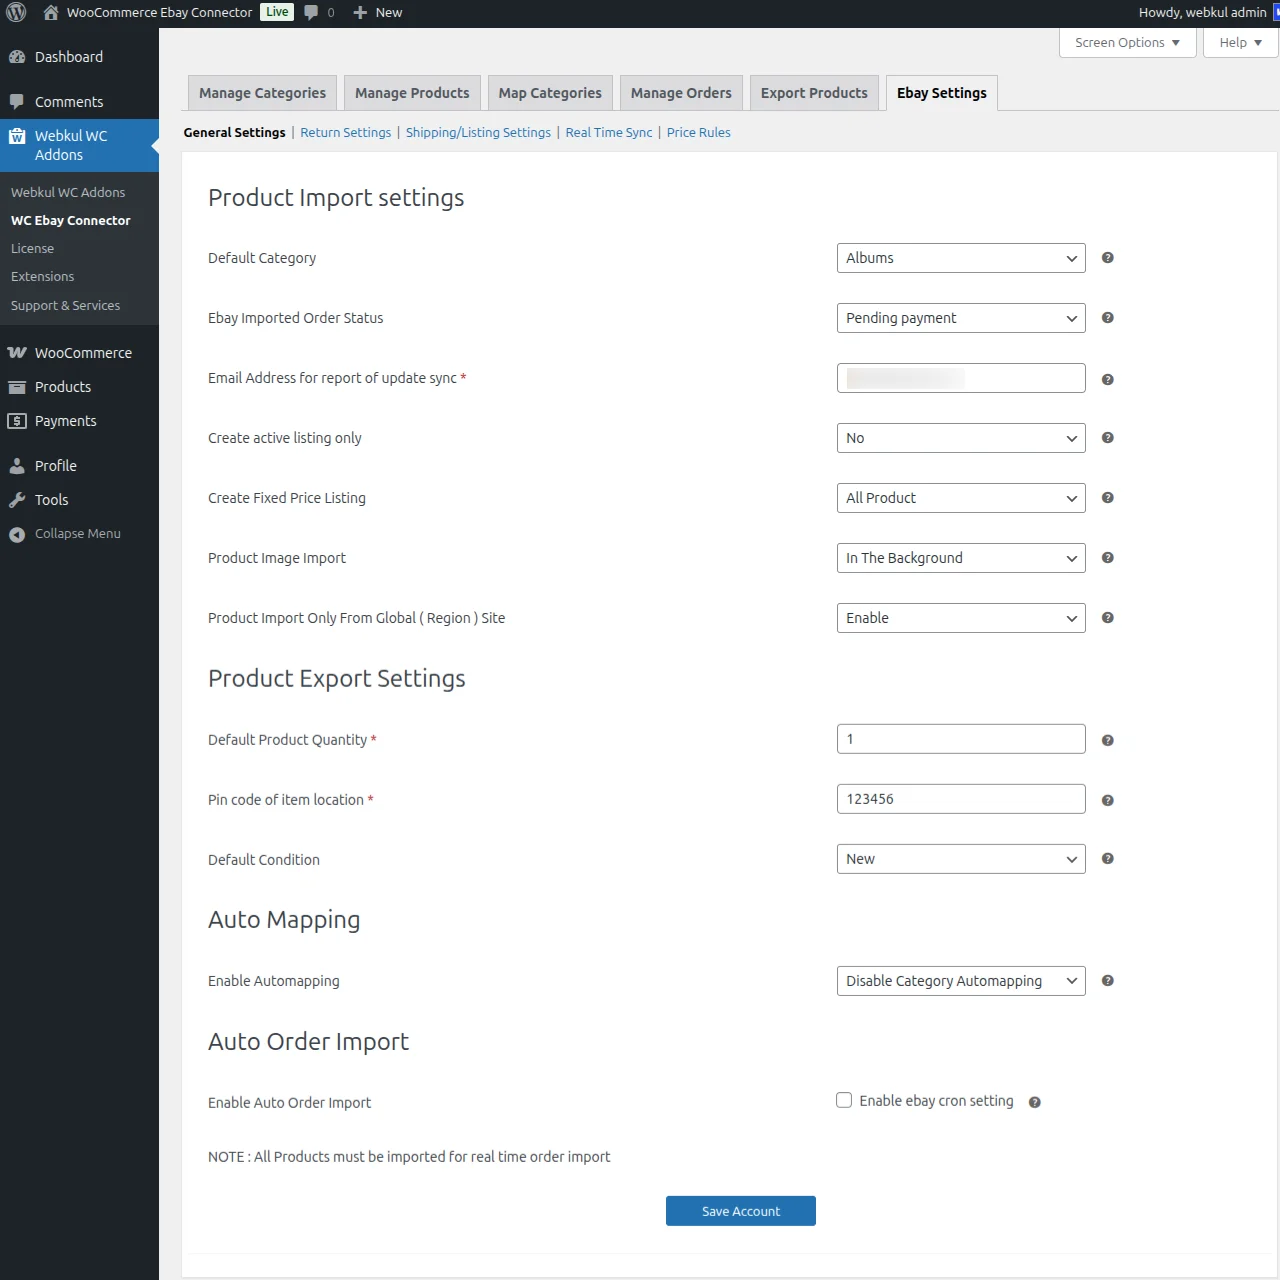This screenshot has height=1280, width=1280.
Task: Open the Return Settings link
Action: click(346, 133)
